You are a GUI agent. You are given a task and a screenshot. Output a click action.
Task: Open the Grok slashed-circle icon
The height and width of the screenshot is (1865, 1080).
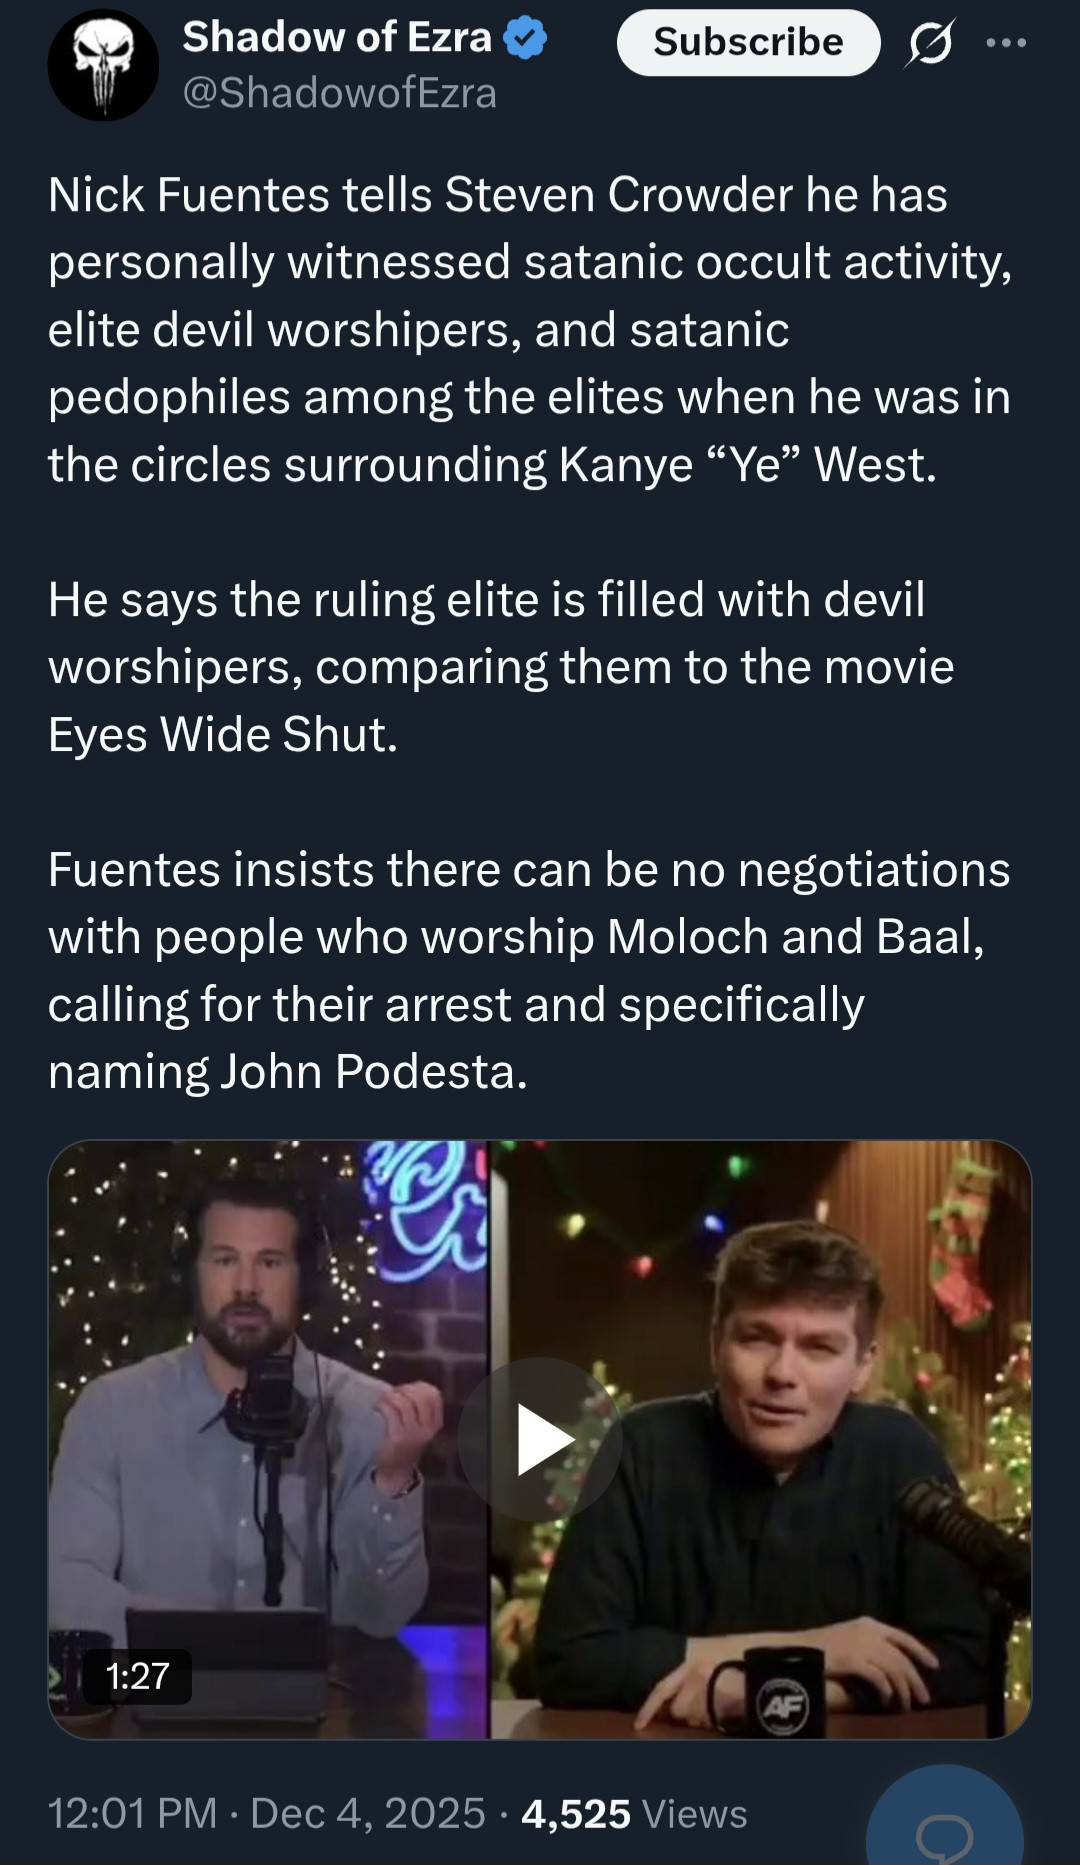click(931, 43)
